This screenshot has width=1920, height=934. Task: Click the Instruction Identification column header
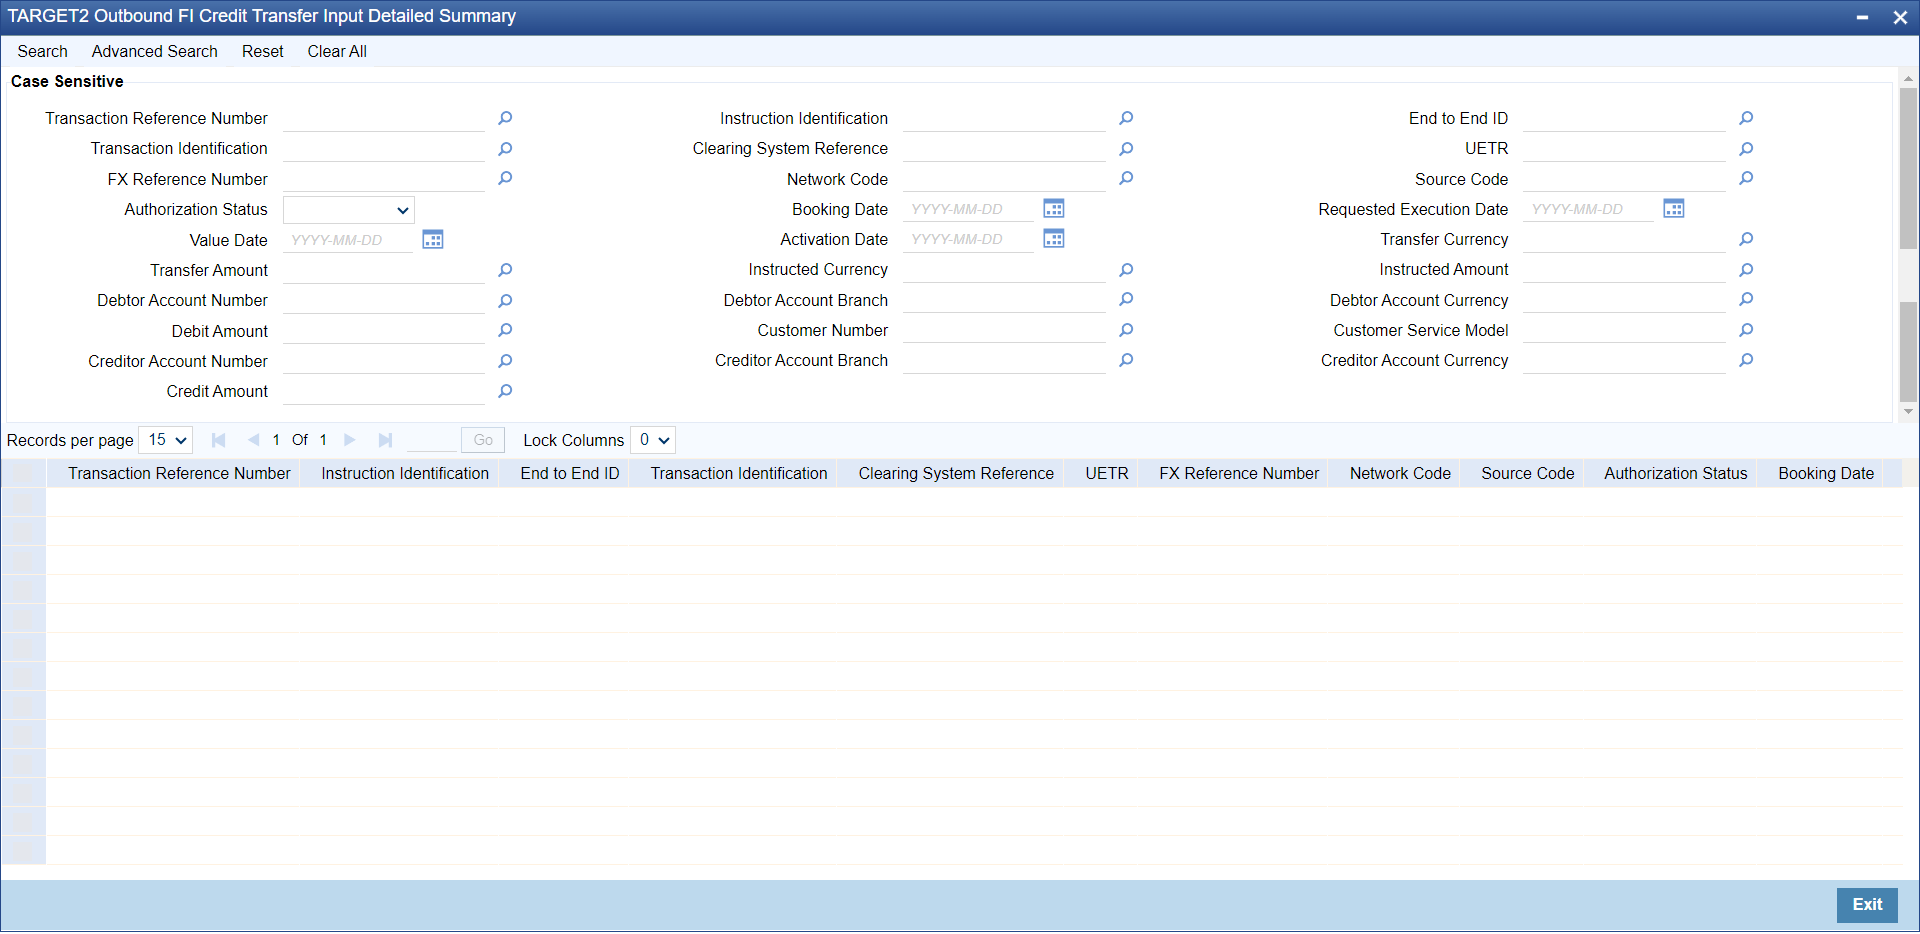point(405,474)
